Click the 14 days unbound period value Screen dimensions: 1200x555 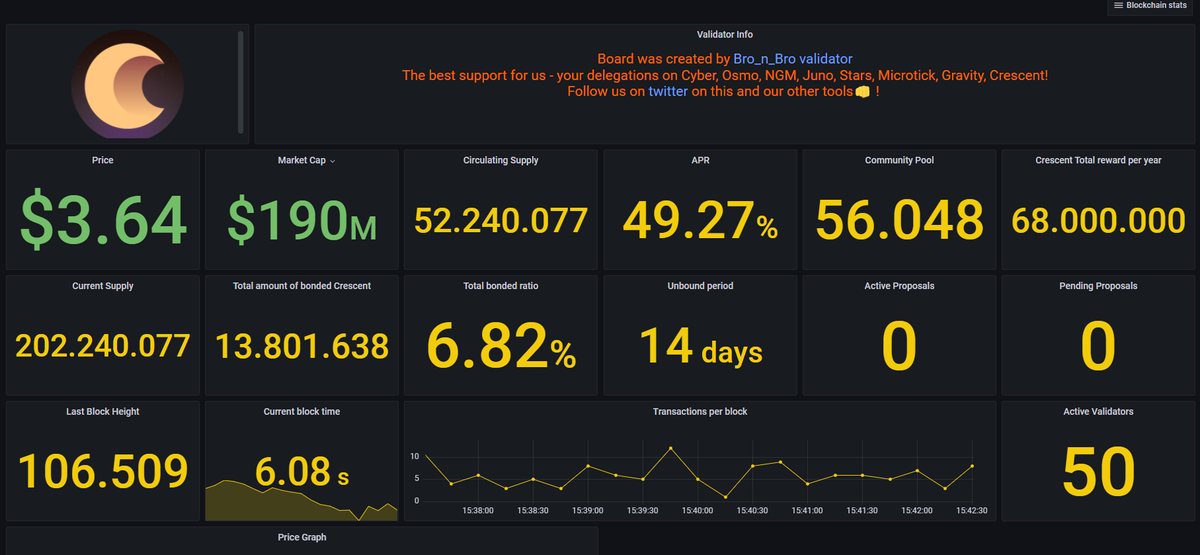pyautogui.click(x=700, y=346)
